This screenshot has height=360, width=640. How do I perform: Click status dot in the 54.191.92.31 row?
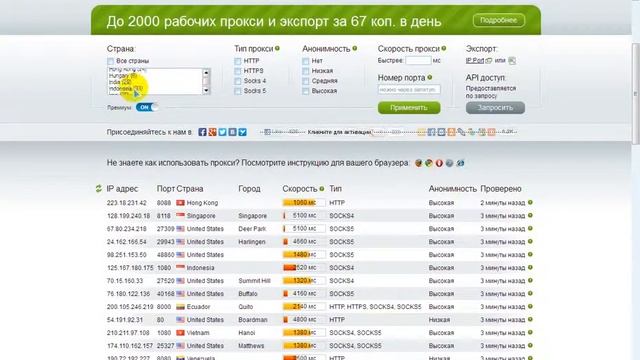[x=530, y=320]
